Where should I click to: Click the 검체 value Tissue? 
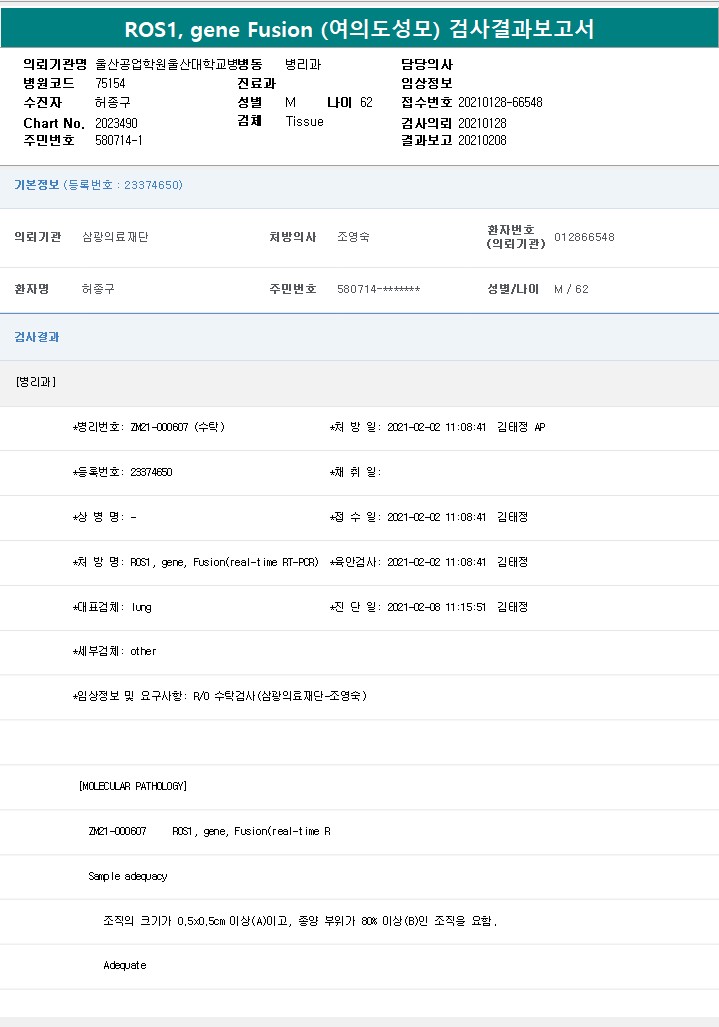tap(304, 121)
